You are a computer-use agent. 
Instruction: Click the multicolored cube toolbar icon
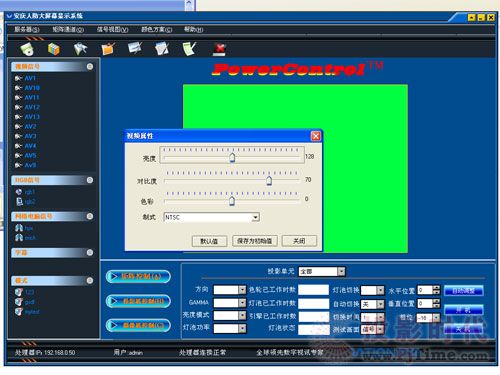53,49
